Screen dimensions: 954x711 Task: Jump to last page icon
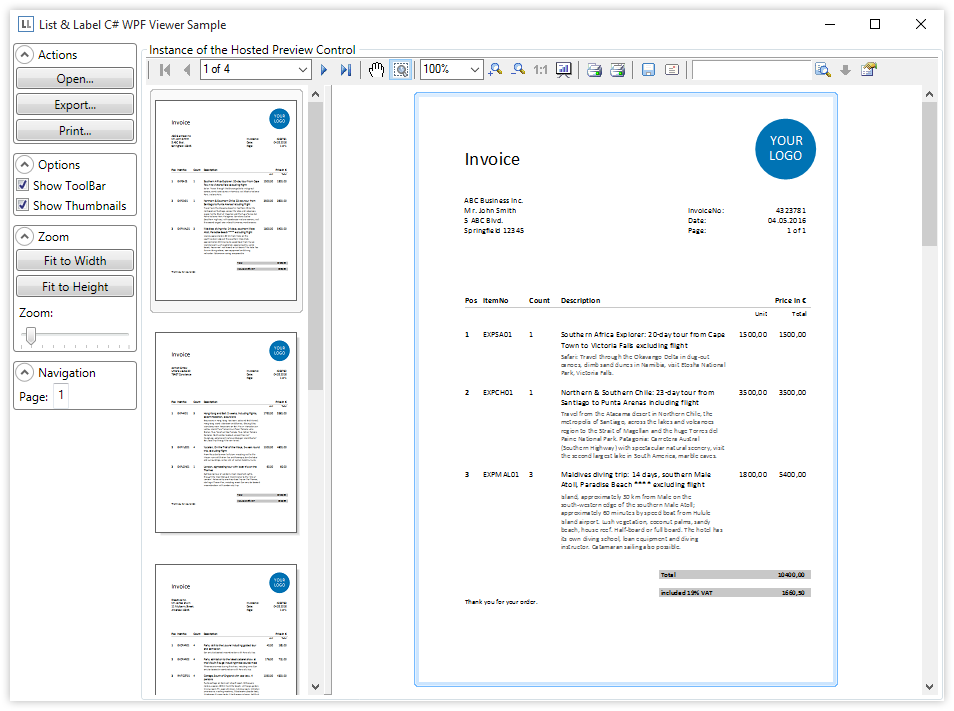tap(346, 70)
